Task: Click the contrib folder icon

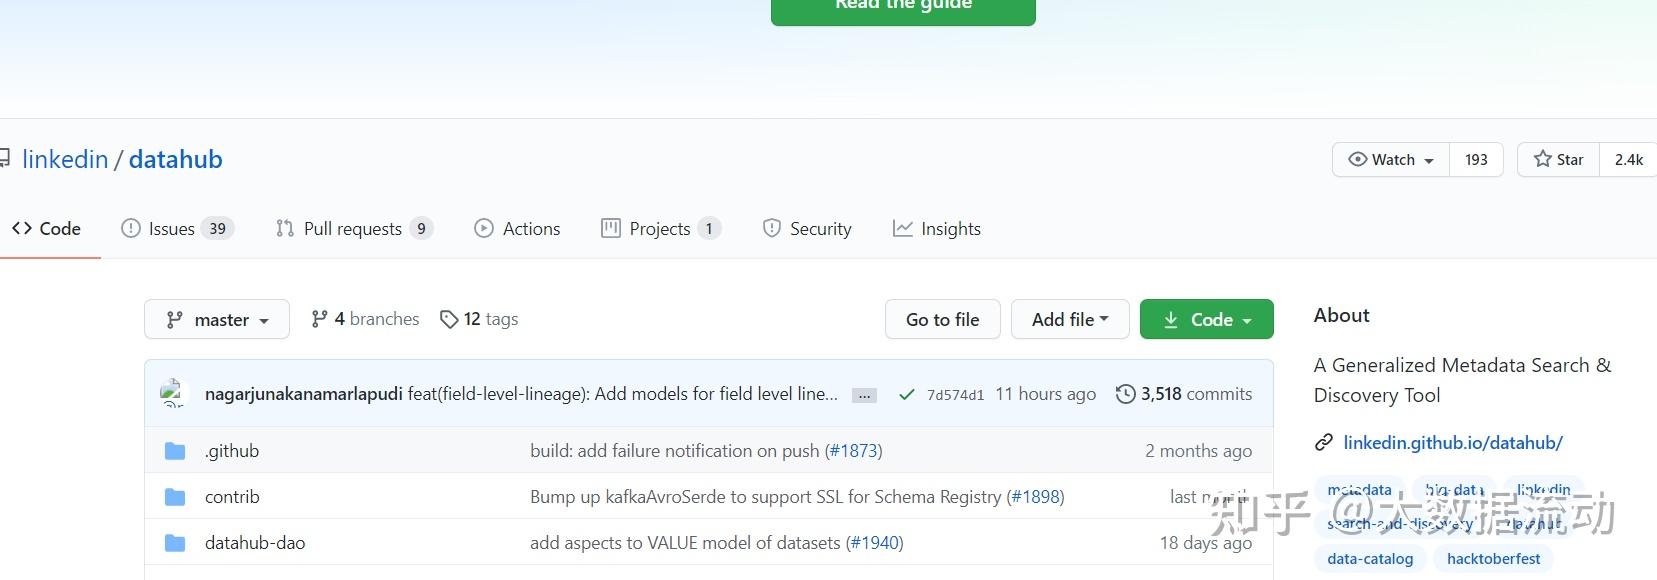Action: click(175, 497)
